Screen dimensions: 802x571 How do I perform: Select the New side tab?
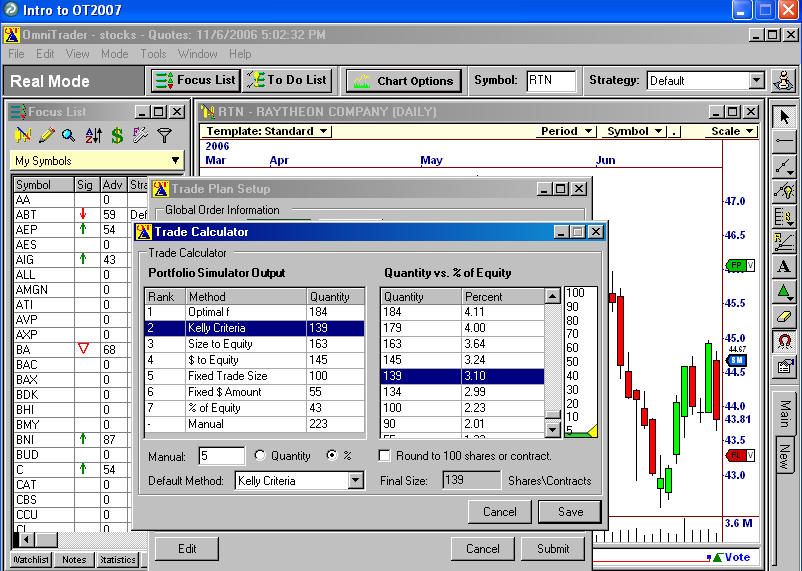click(x=785, y=456)
